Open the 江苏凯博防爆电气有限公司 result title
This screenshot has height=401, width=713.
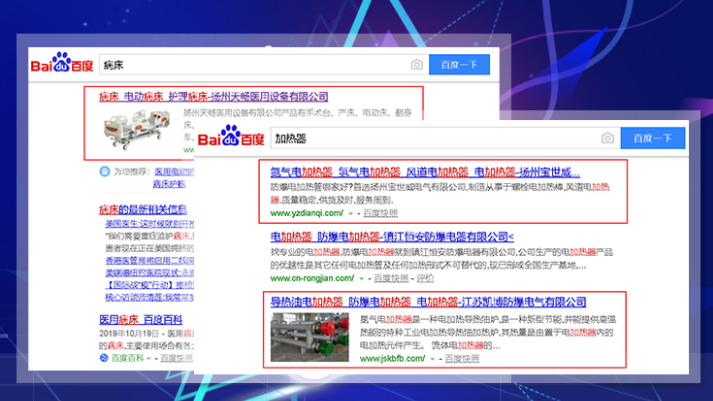click(428, 302)
